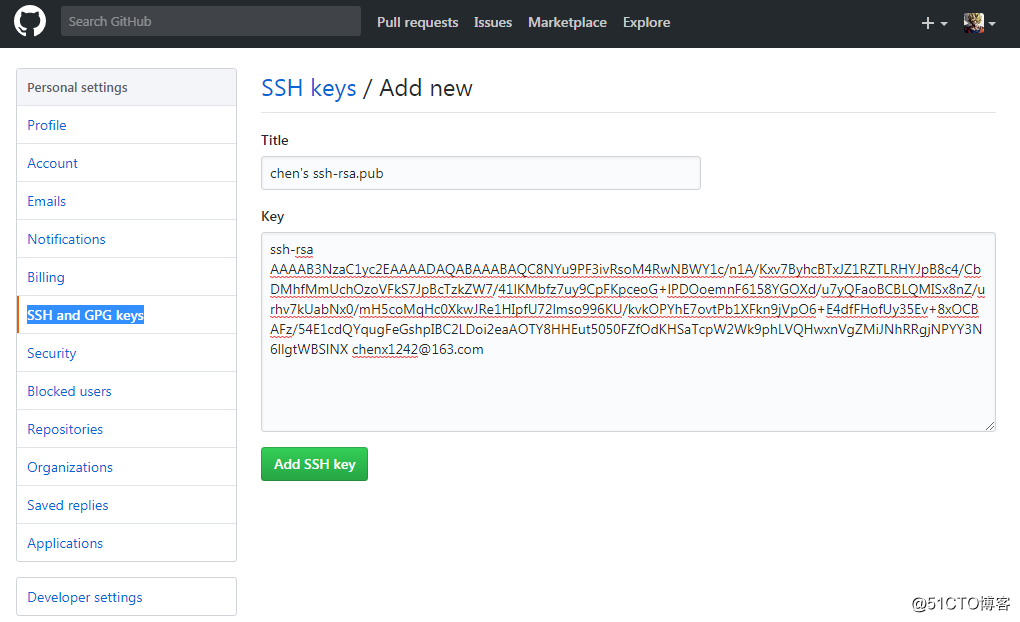Click the Add SSH key button
The height and width of the screenshot is (622, 1020).
(x=314, y=464)
